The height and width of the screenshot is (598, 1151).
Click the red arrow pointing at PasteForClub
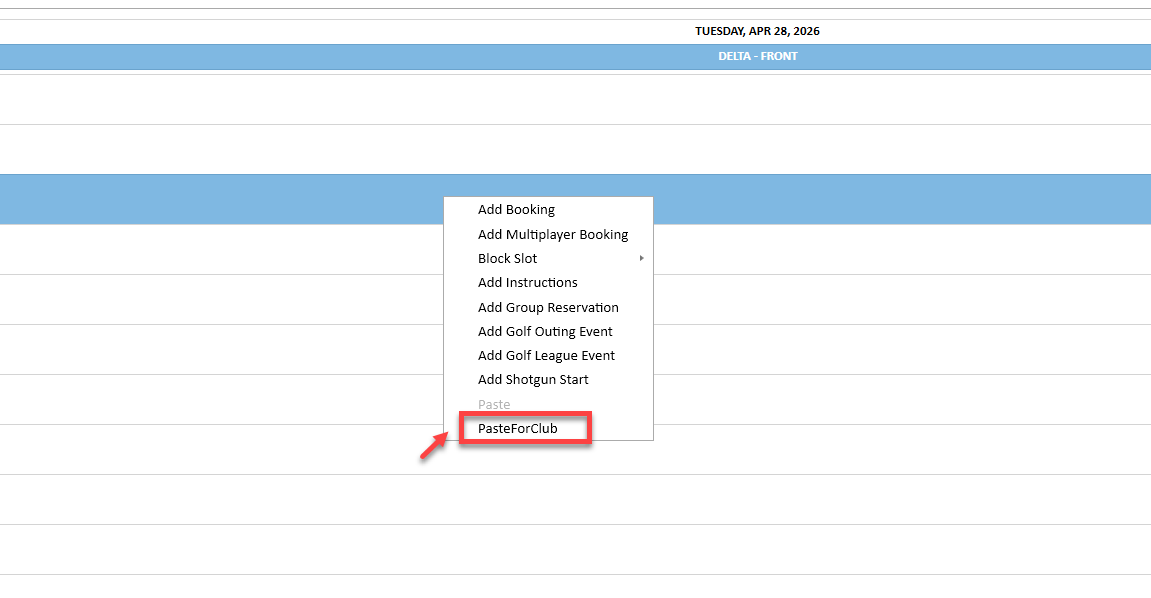click(x=434, y=445)
